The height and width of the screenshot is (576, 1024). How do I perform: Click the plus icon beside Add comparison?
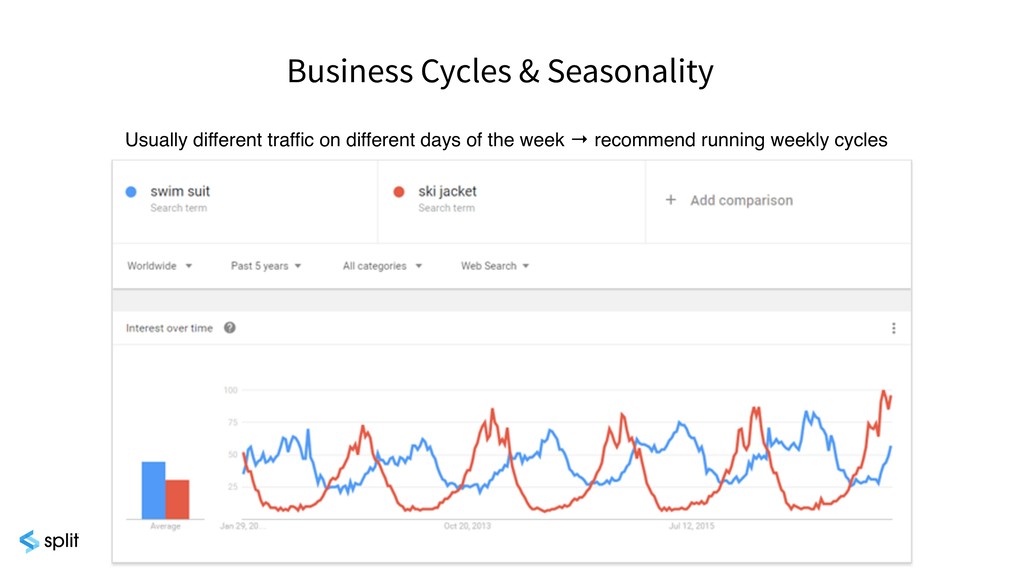point(671,200)
